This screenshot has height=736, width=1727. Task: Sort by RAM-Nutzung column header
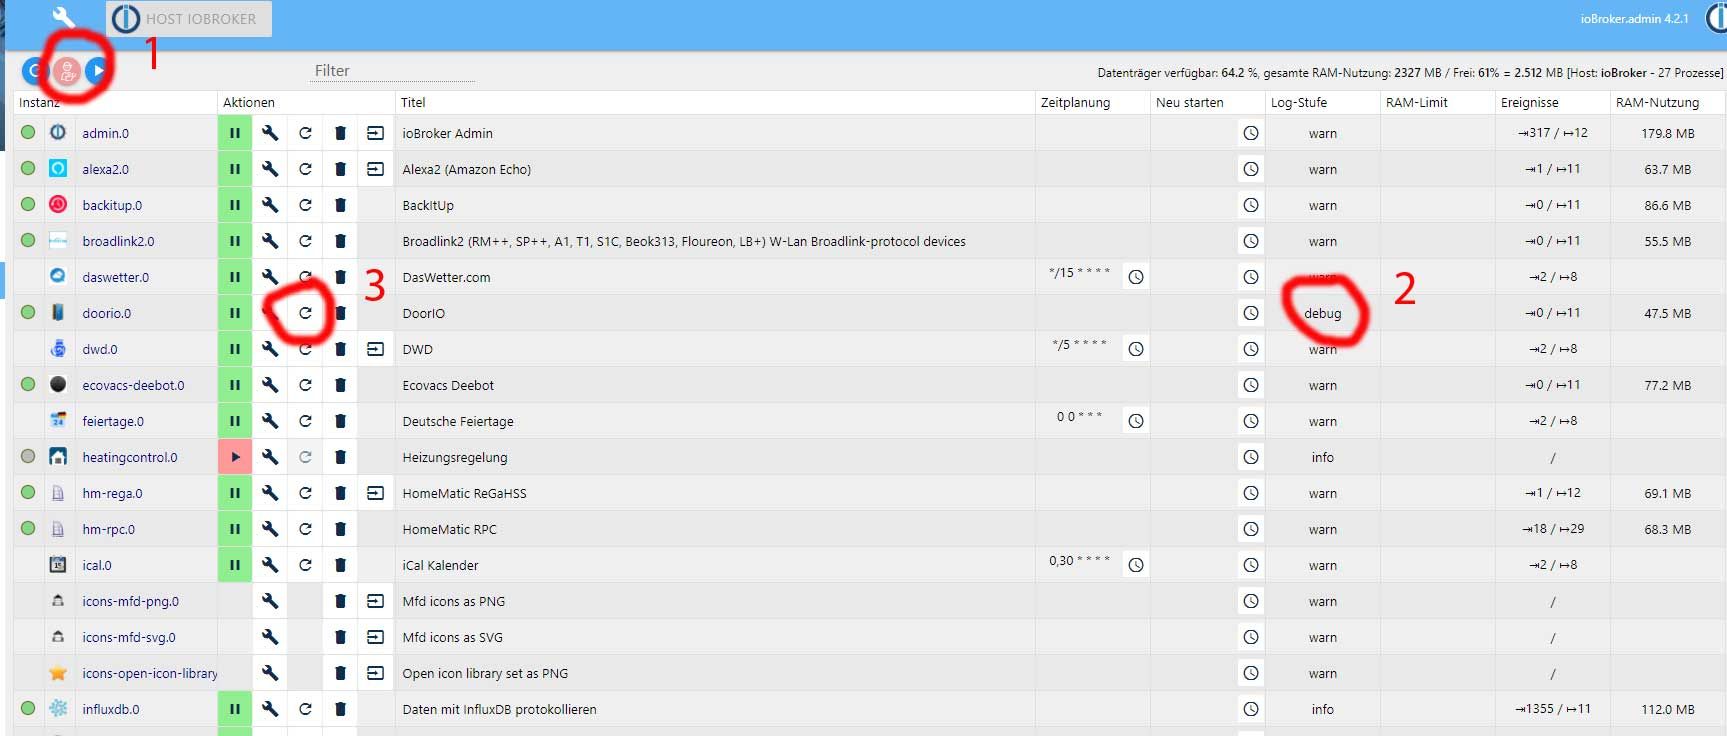click(1657, 102)
